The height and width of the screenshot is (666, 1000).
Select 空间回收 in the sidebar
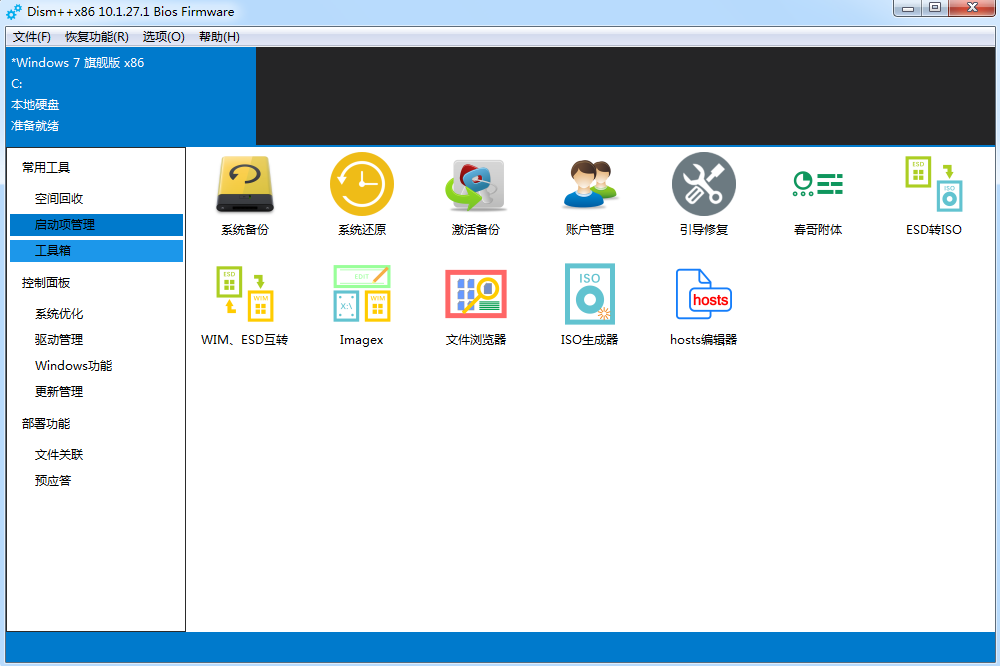coord(59,199)
